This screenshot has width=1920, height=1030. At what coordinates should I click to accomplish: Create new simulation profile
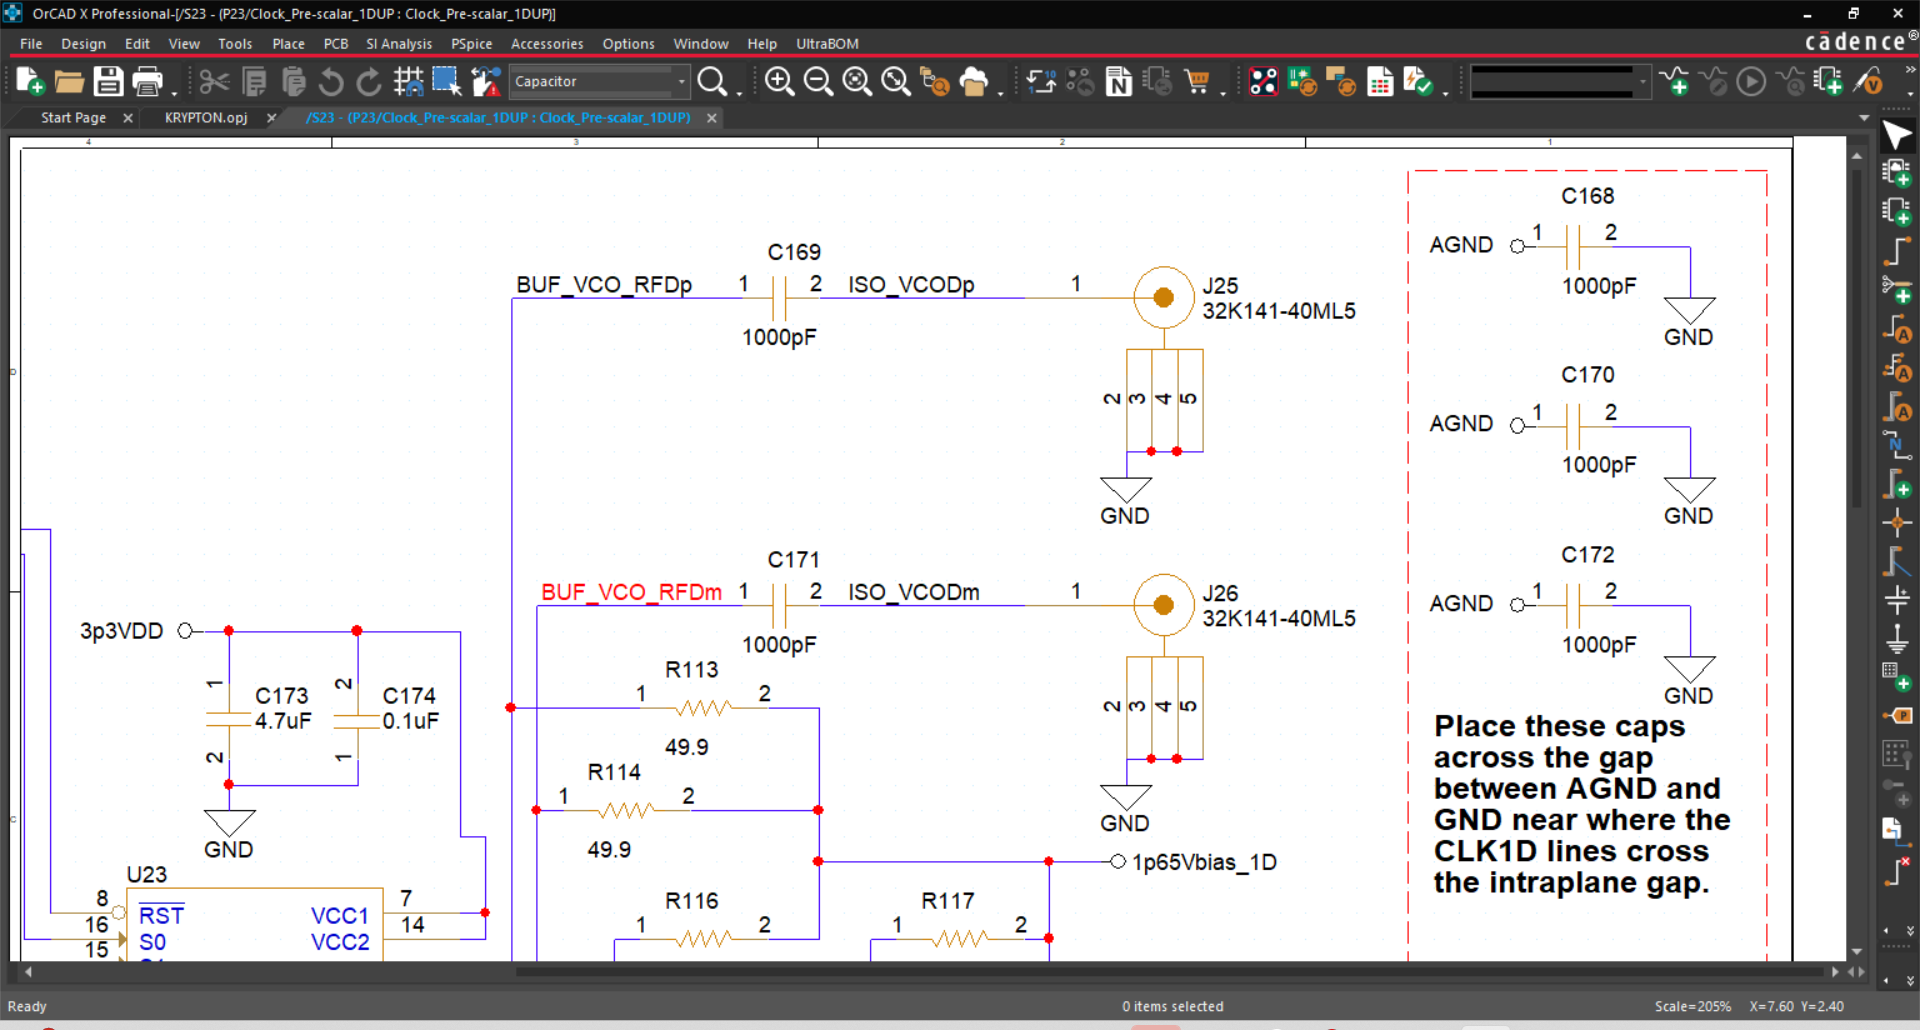coord(1674,81)
